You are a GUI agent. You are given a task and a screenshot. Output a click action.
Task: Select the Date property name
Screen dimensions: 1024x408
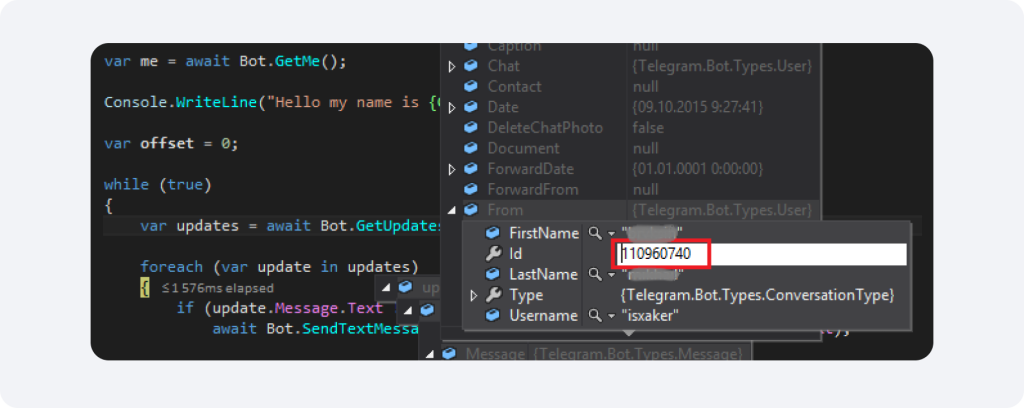503,107
